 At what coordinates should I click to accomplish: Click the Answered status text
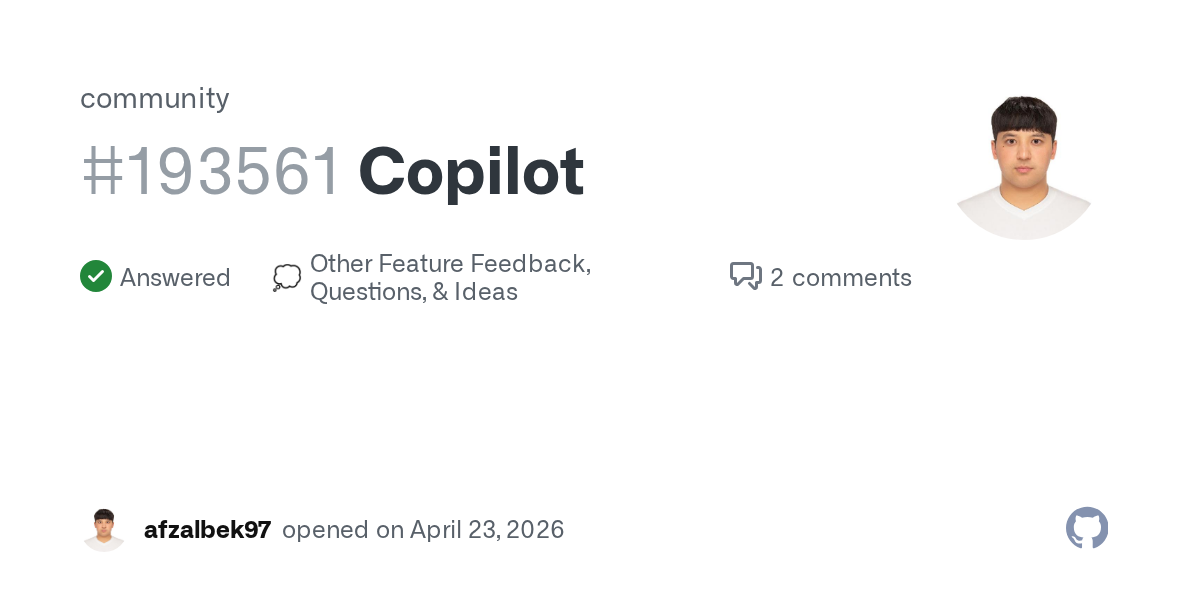pyautogui.click(x=175, y=277)
